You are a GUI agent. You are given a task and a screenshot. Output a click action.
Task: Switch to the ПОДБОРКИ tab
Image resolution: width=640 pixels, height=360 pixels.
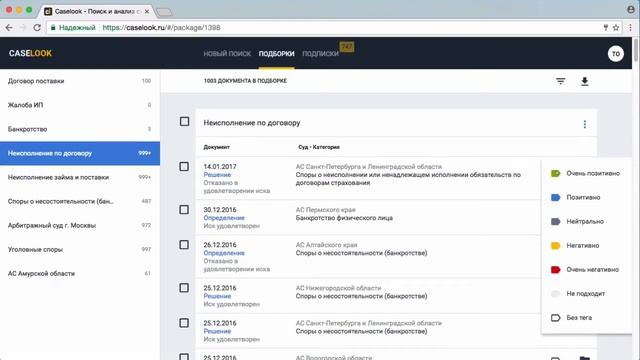[276, 53]
